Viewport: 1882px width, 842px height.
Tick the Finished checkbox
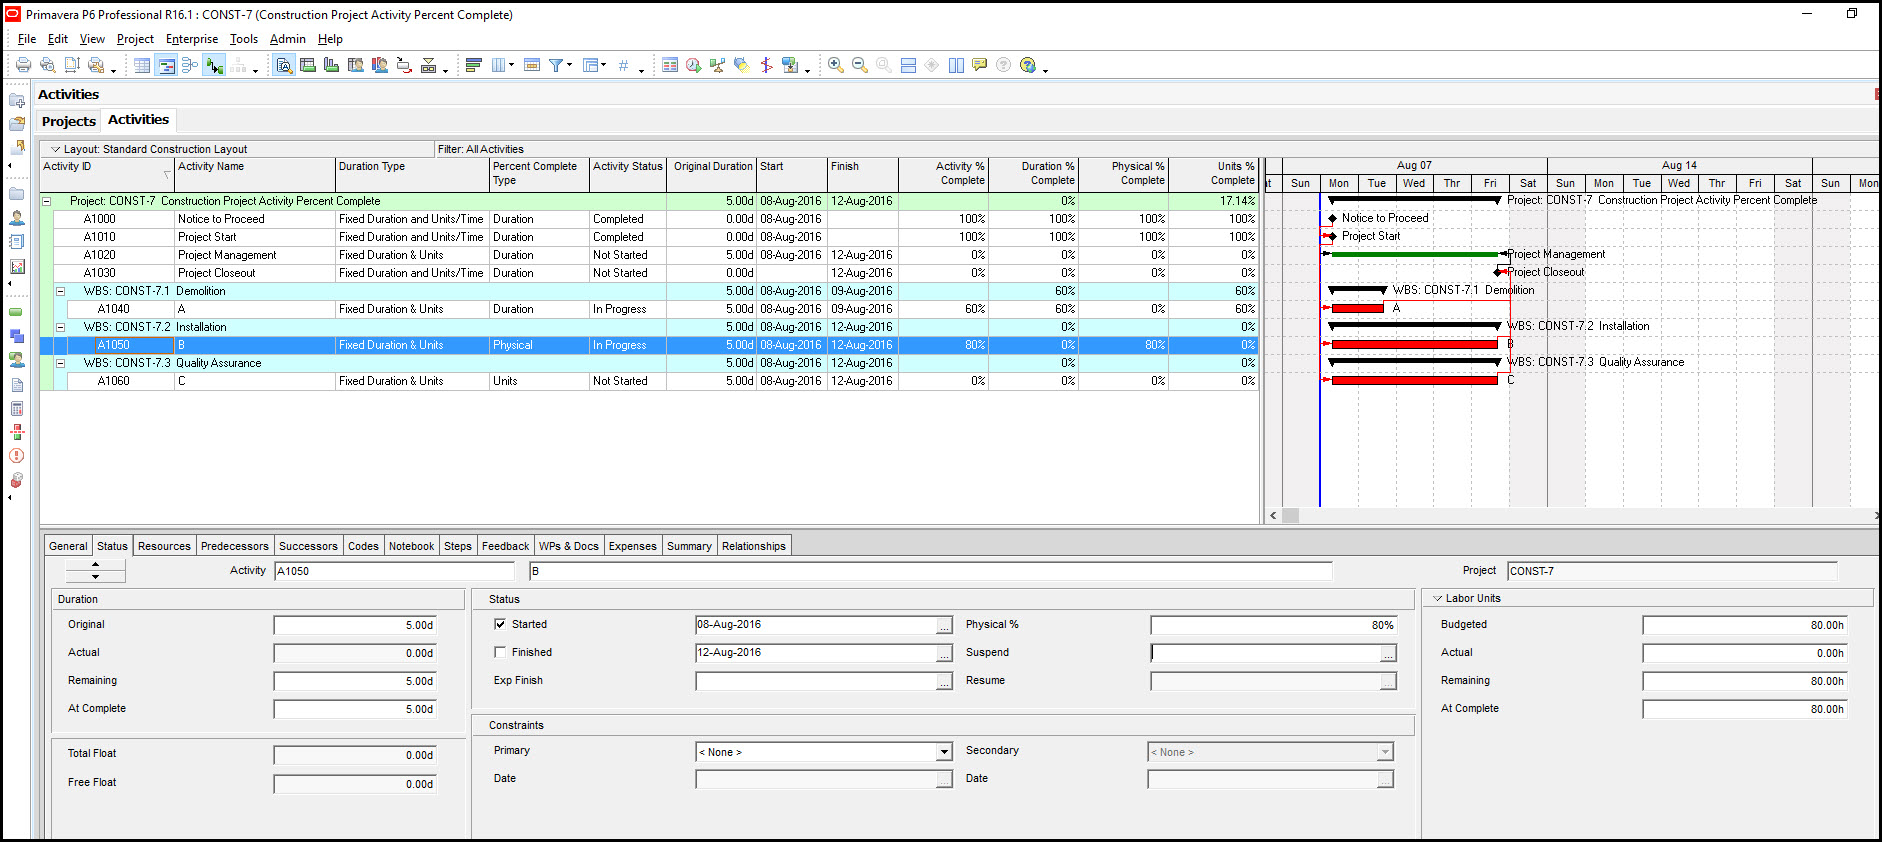tap(500, 652)
